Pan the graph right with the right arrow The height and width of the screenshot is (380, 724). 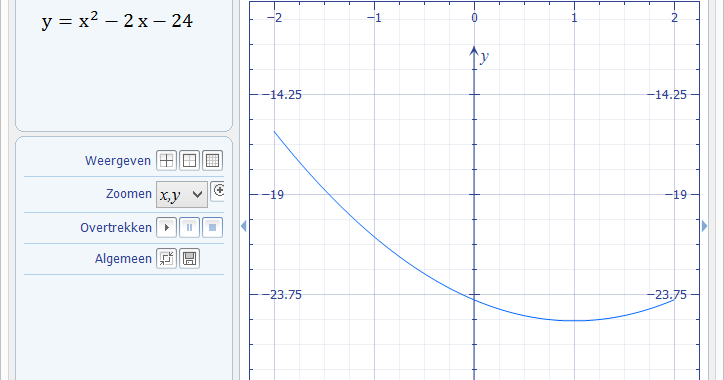704,226
